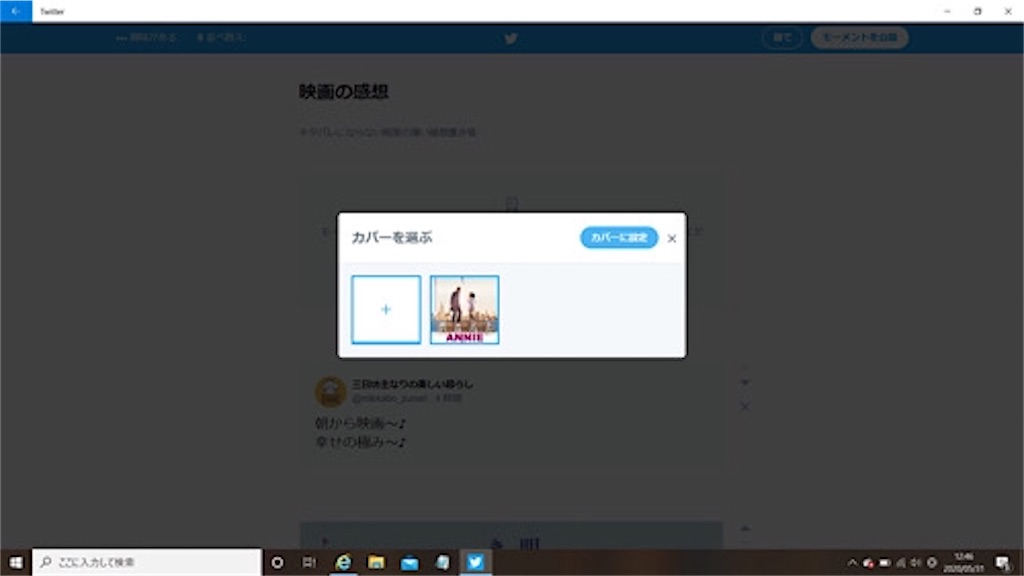
Task: Minimize the Twitter window
Action: coord(947,11)
